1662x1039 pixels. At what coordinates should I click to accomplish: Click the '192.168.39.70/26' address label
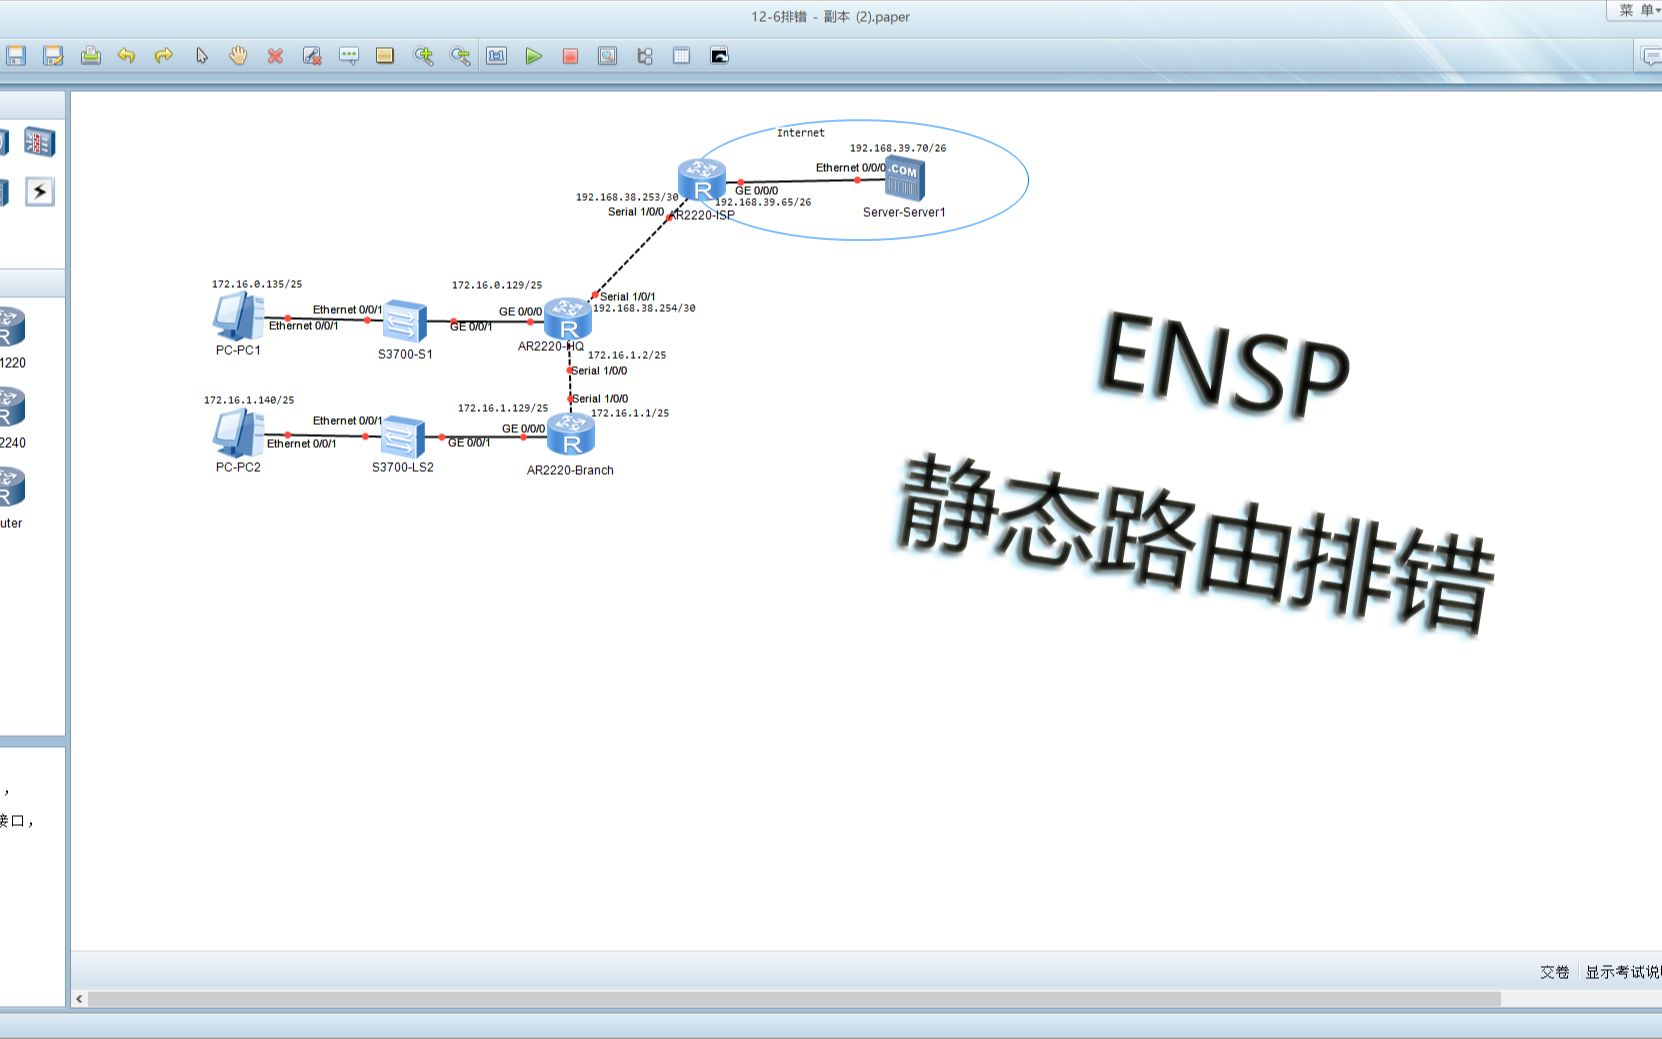898,148
